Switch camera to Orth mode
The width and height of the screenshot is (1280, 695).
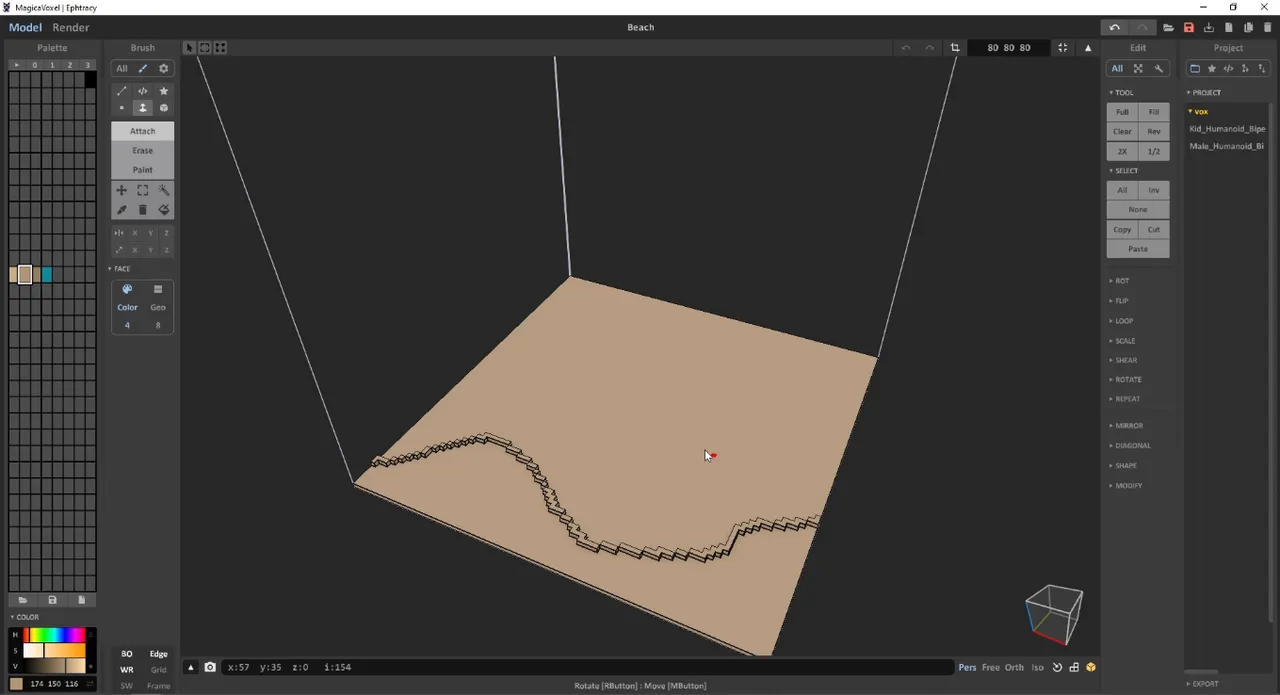[1014, 667]
